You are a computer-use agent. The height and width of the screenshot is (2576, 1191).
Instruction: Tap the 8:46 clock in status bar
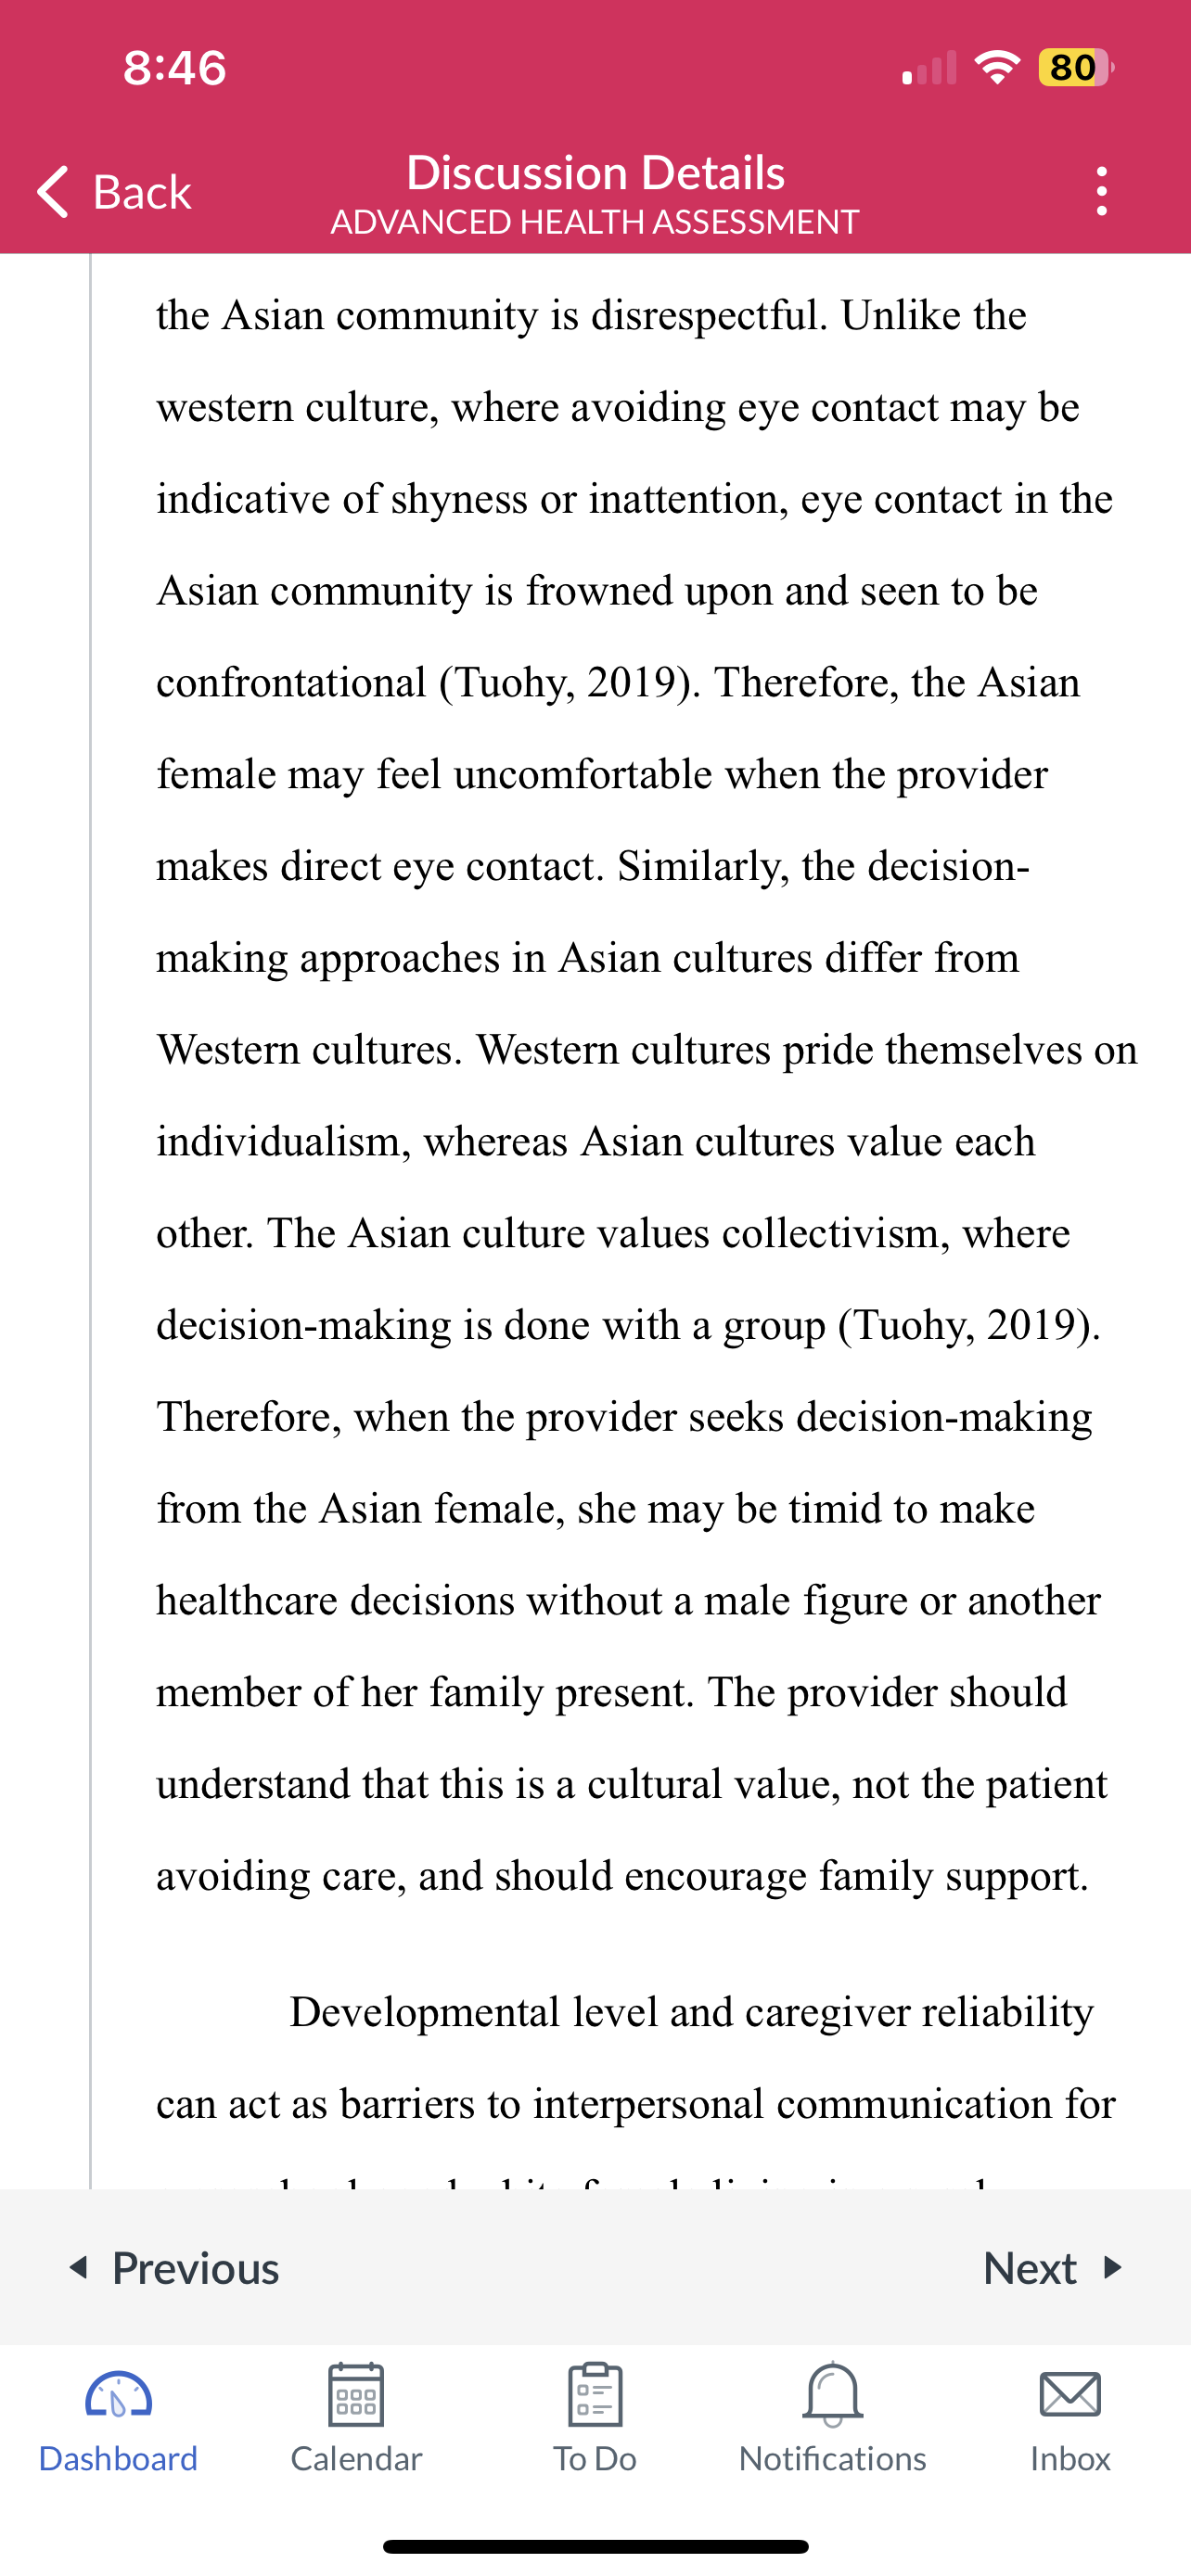(x=175, y=67)
